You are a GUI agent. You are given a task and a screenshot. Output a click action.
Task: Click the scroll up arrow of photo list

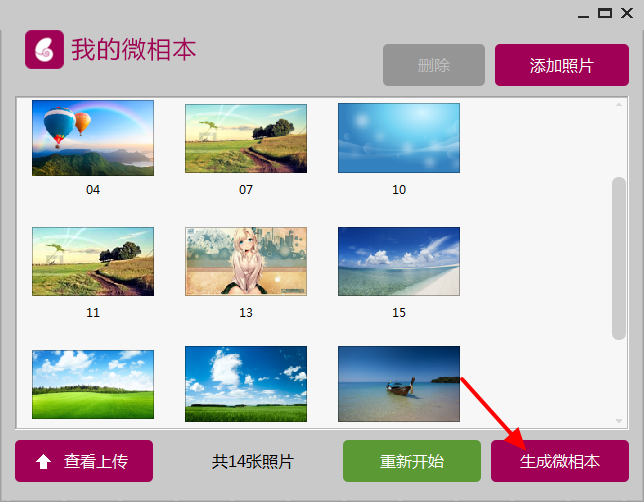619,105
